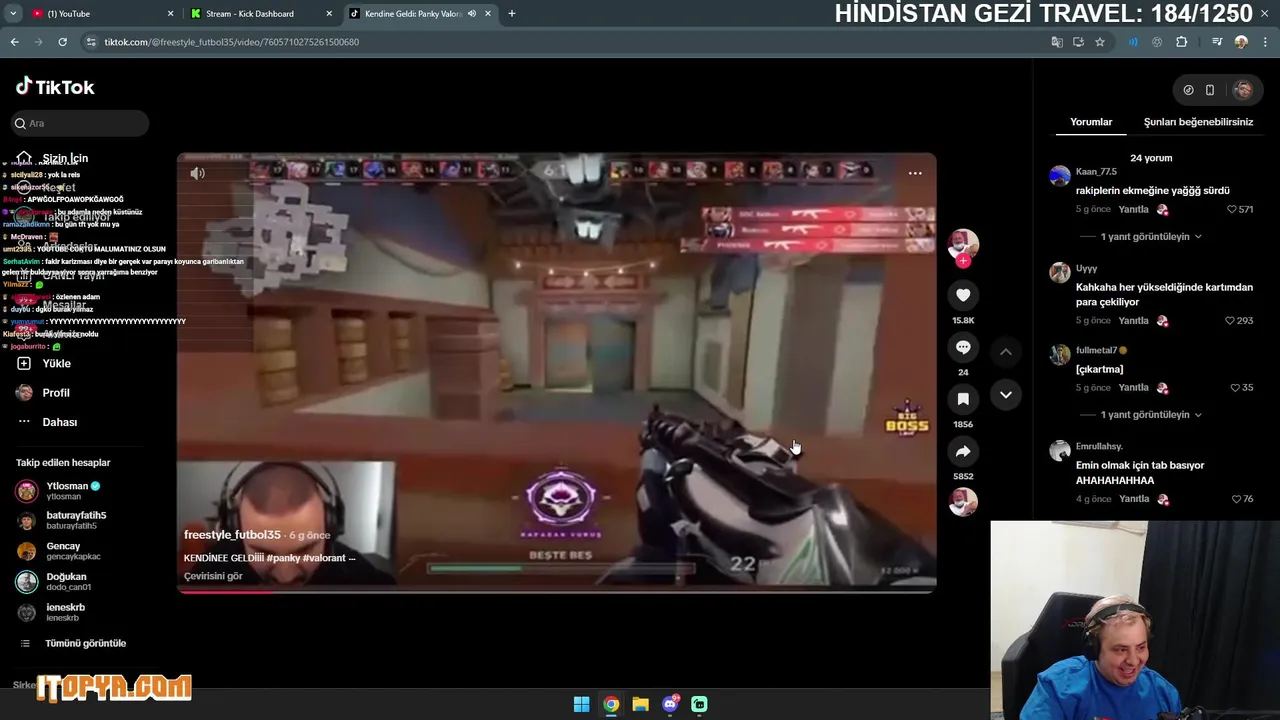Switch to the Yorumlar tab
The height and width of the screenshot is (720, 1280).
1091,122
